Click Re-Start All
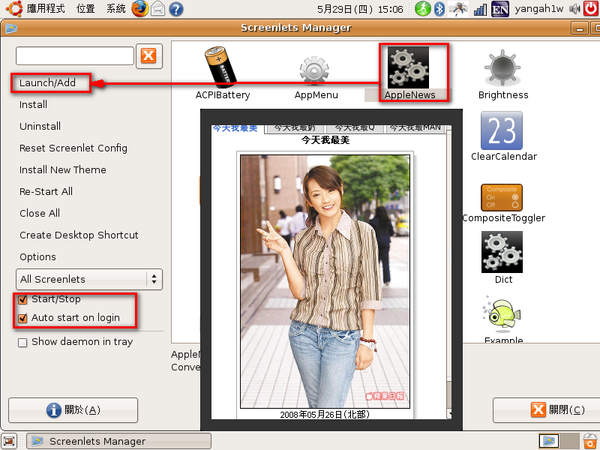This screenshot has width=600, height=450. pyautogui.click(x=46, y=191)
